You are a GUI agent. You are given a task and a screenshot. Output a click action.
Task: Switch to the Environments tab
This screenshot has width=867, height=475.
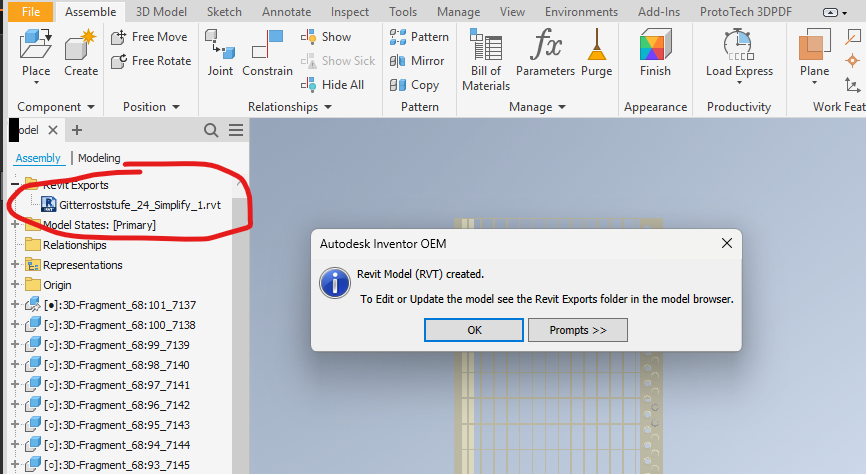click(x=581, y=12)
